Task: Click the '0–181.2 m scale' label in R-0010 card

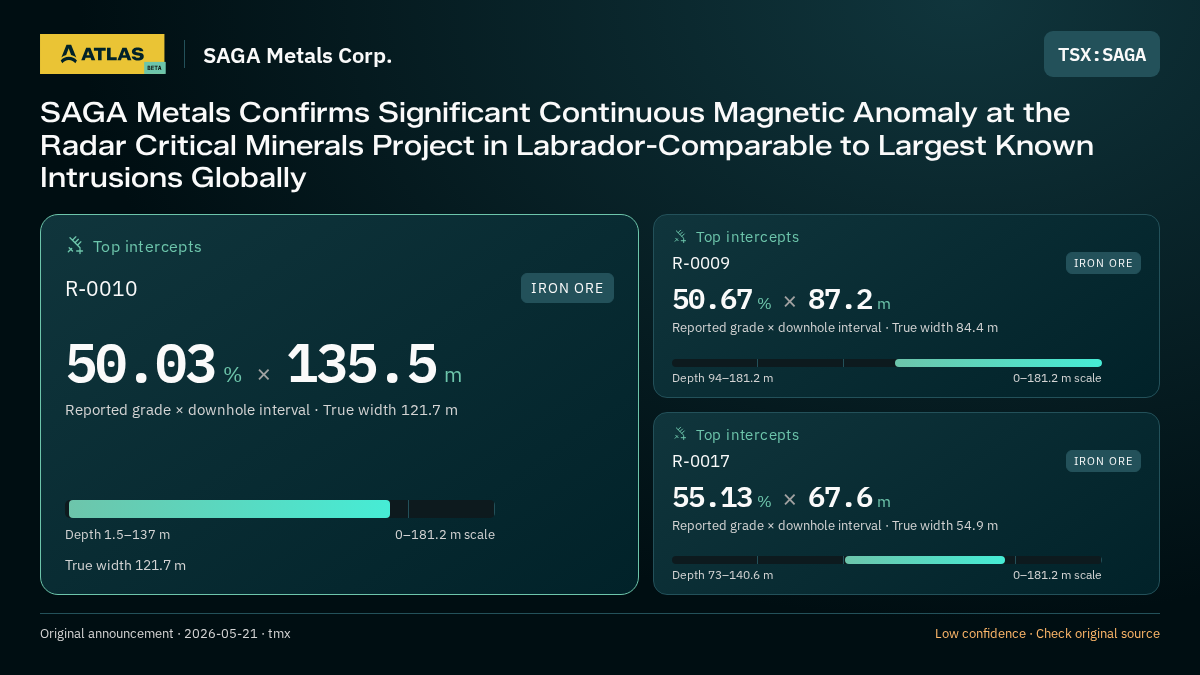Action: point(445,535)
